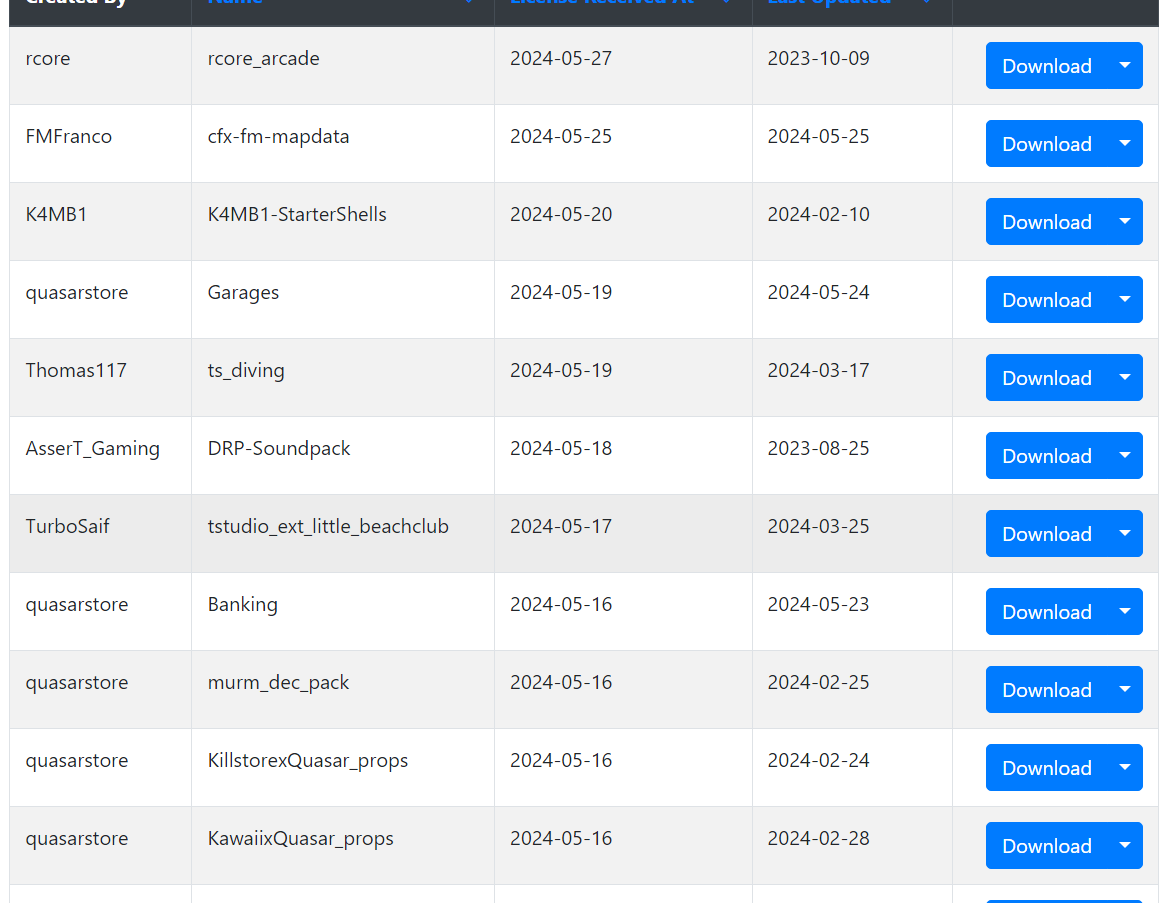The height and width of the screenshot is (903, 1162).
Task: Click last updated date 2024-03-17
Action: (818, 370)
